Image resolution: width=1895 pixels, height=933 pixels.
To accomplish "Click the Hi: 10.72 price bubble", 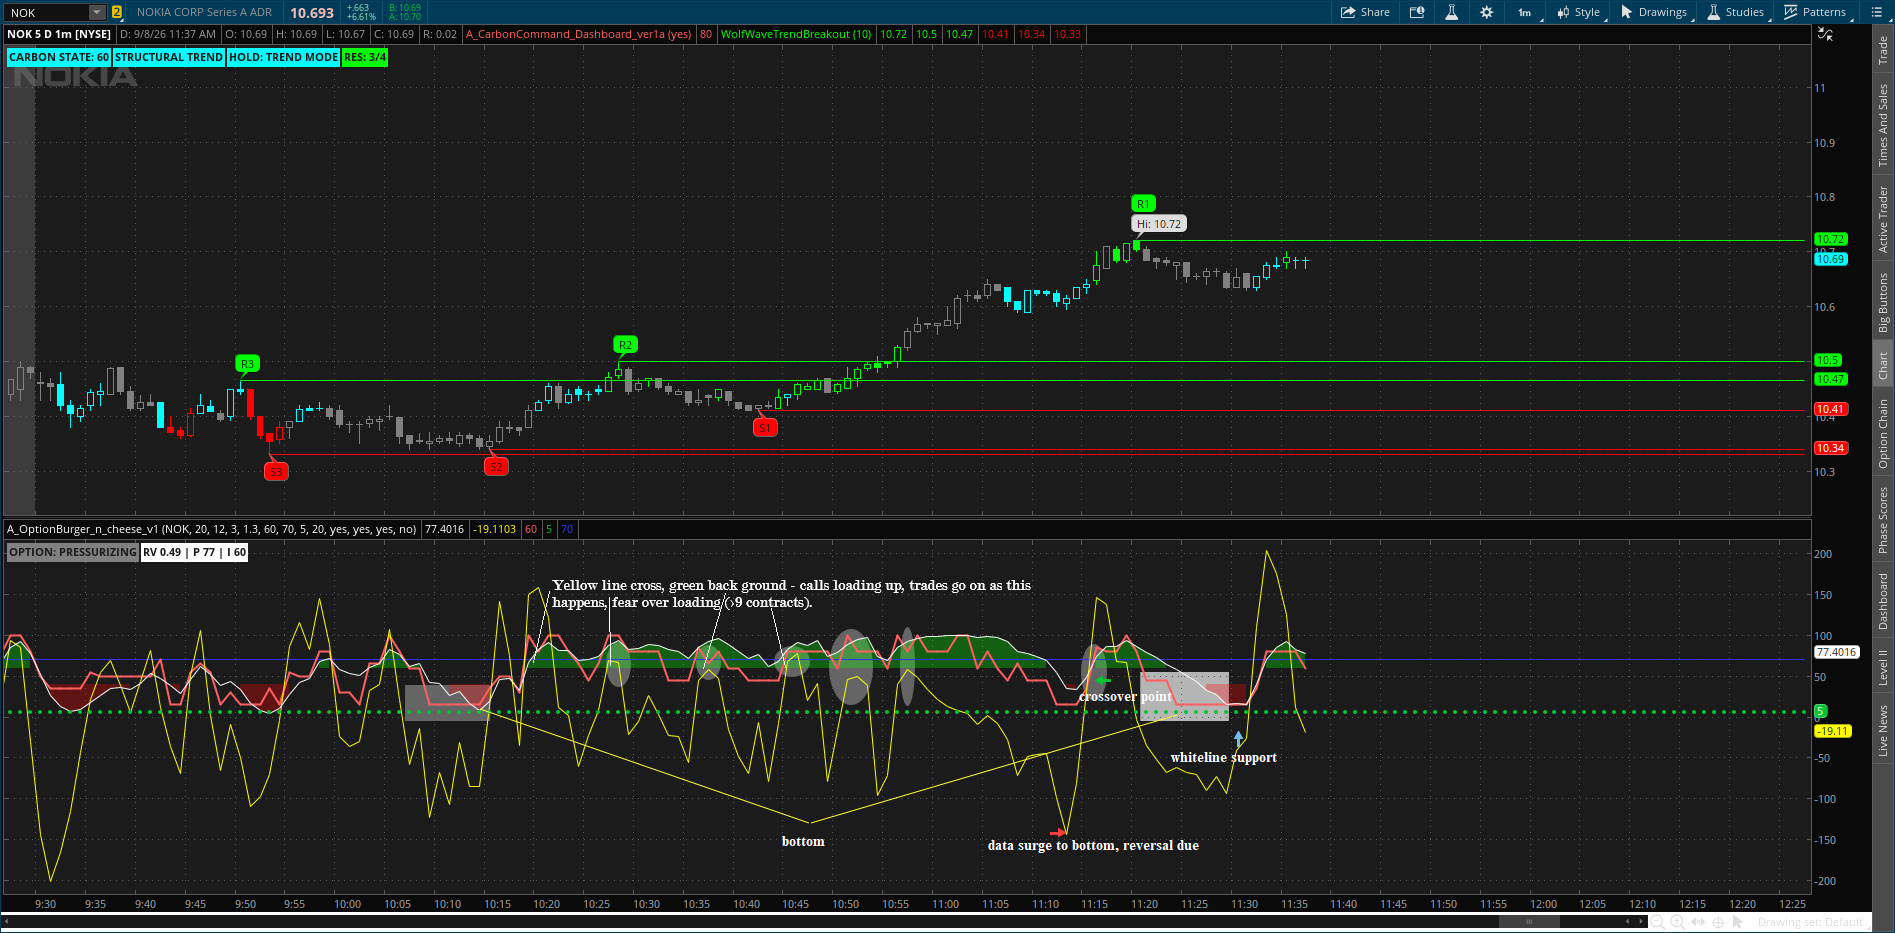I will (x=1159, y=224).
